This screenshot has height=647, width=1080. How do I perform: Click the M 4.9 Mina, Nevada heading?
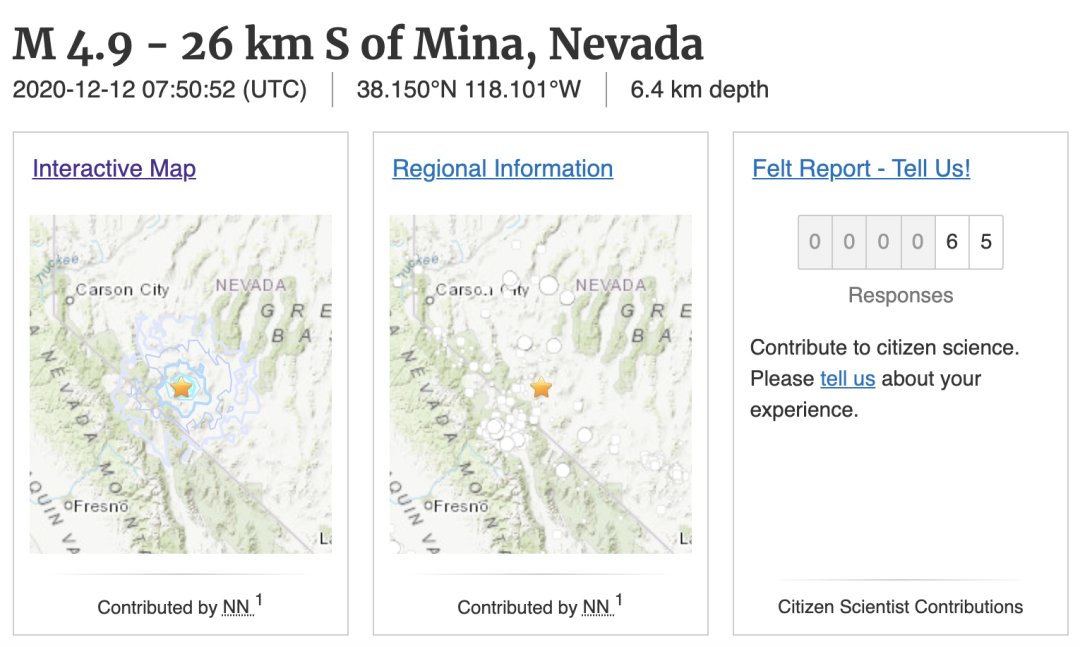pos(358,44)
